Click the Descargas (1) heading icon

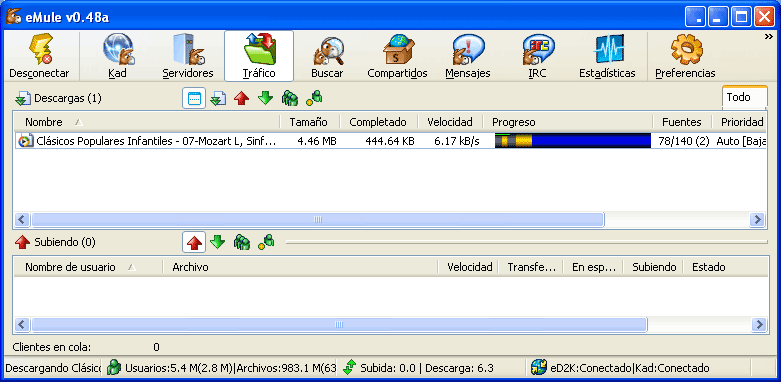(22, 99)
